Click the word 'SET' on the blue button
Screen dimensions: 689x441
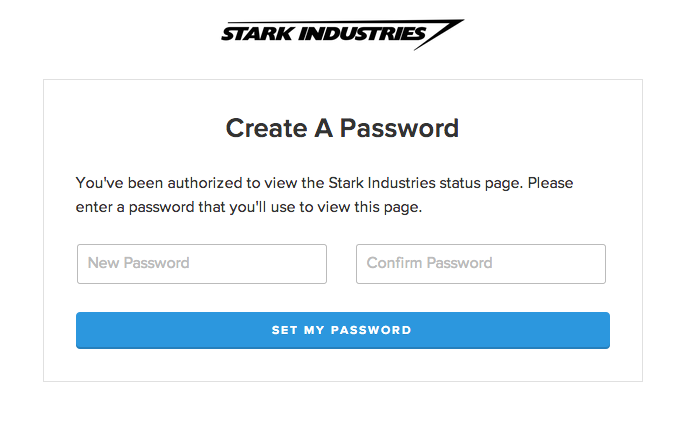tap(284, 330)
